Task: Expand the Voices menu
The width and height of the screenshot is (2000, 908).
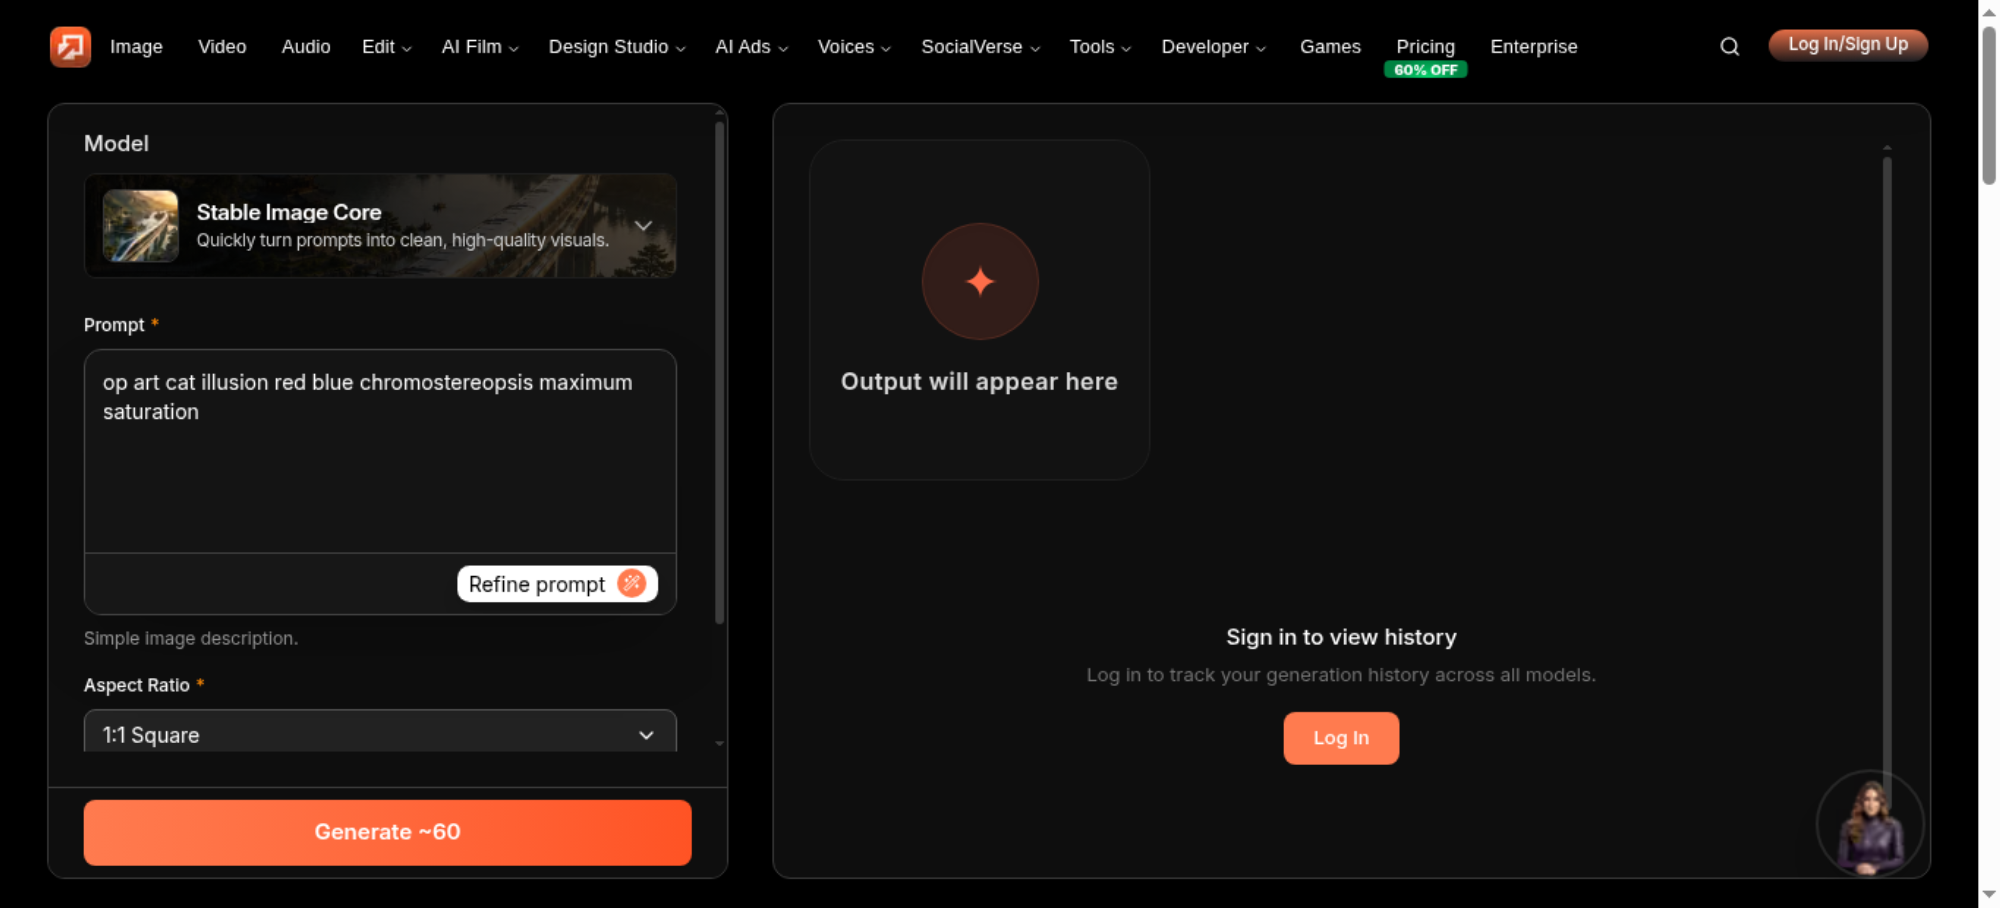Action: click(854, 47)
